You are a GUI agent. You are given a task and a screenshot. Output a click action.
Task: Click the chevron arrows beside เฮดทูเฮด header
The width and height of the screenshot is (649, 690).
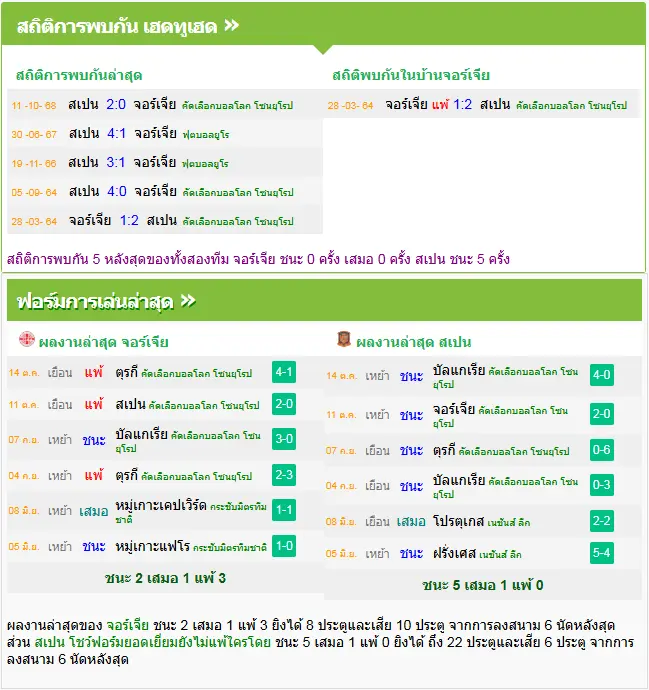pyautogui.click(x=231, y=26)
